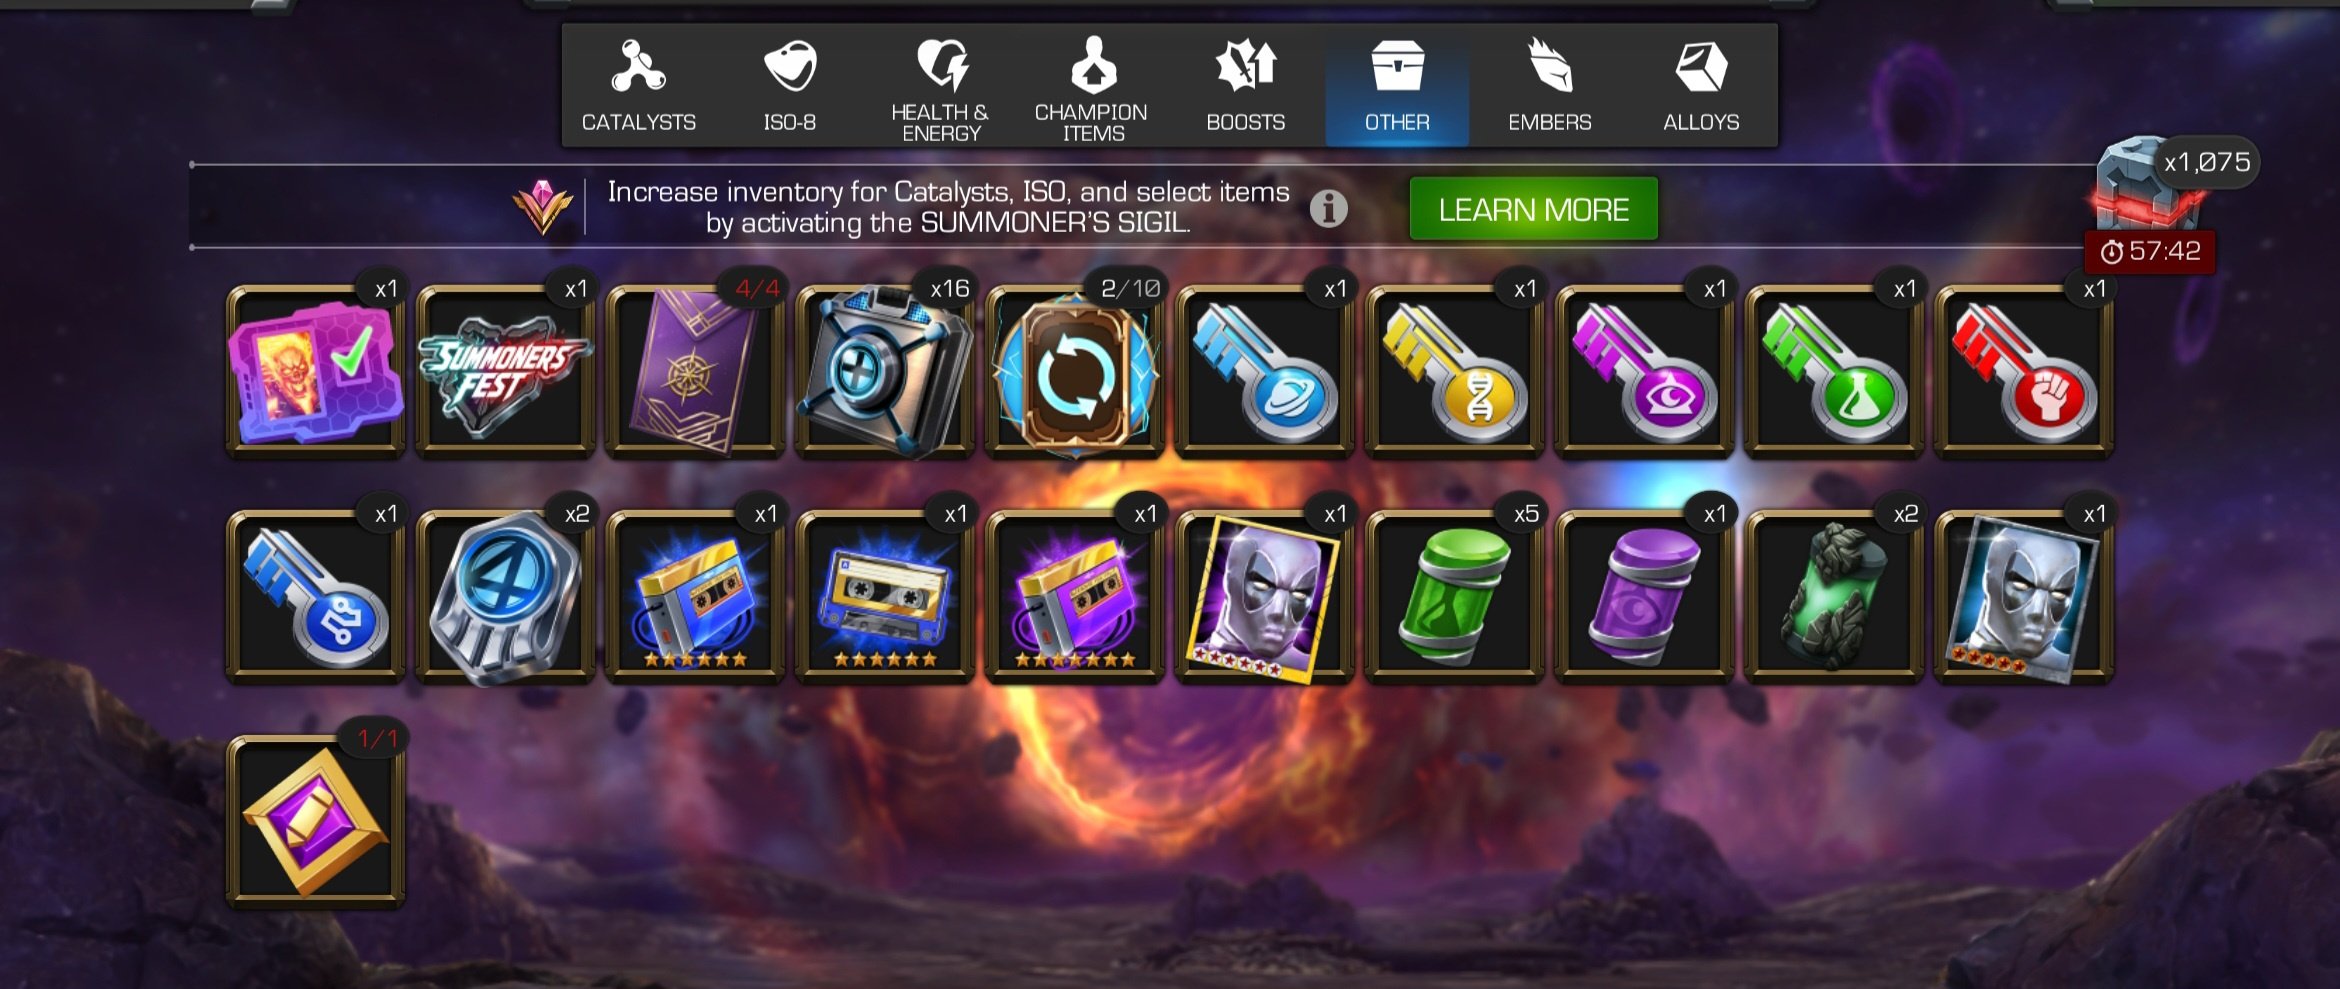Click the Learn More button
This screenshot has width=2340, height=989.
click(1533, 209)
